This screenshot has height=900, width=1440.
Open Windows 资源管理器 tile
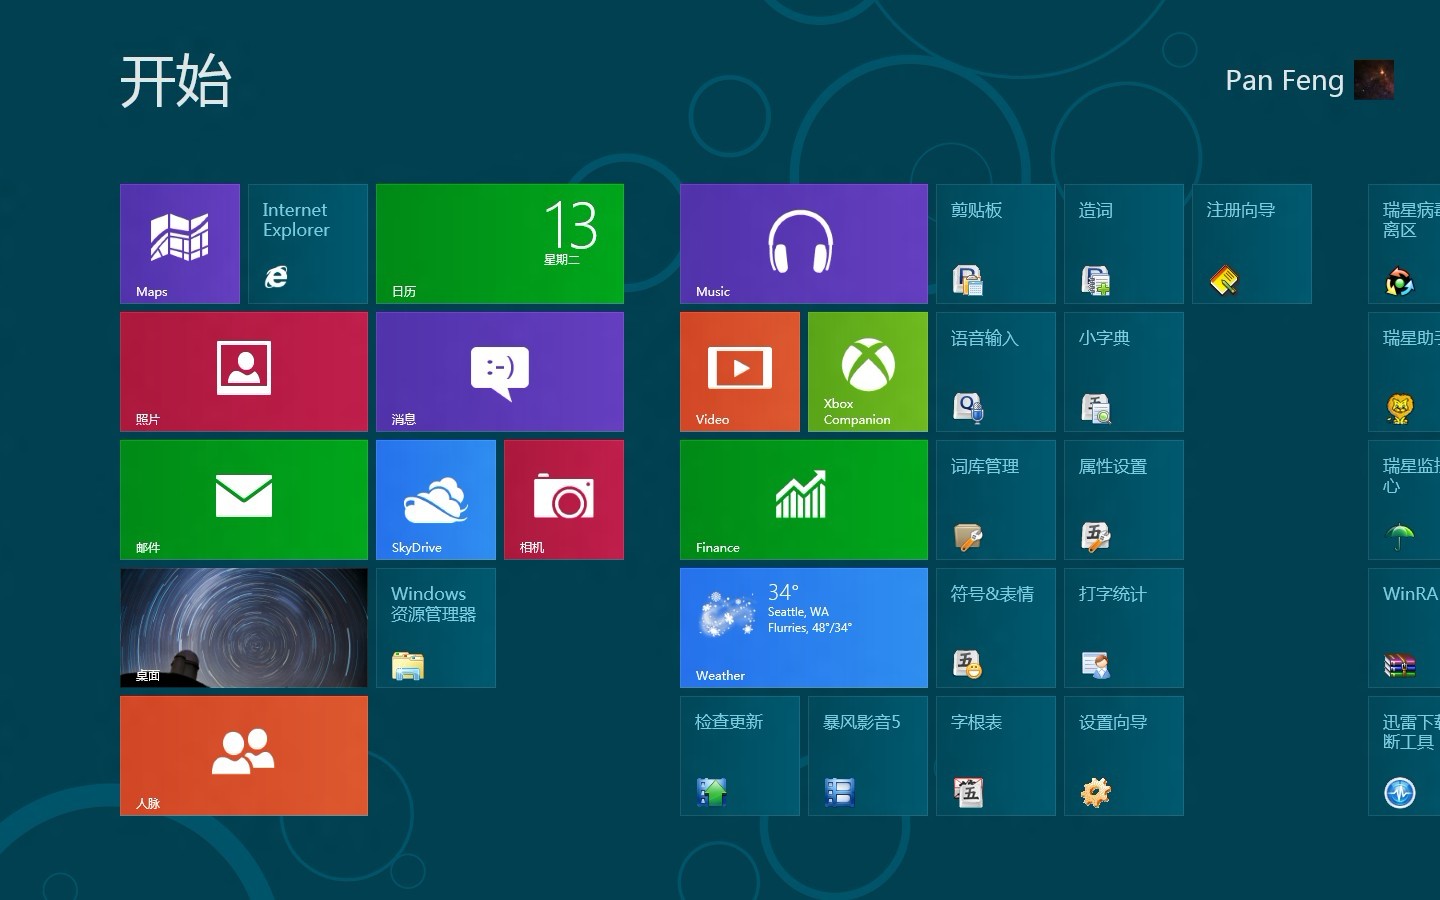[436, 628]
